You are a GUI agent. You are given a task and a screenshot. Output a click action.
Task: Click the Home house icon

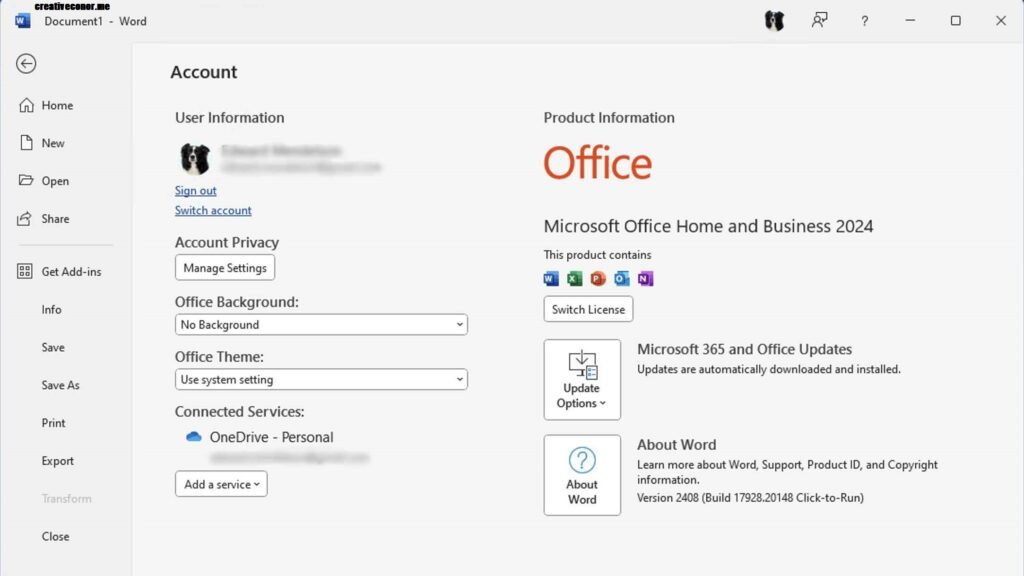click(26, 105)
